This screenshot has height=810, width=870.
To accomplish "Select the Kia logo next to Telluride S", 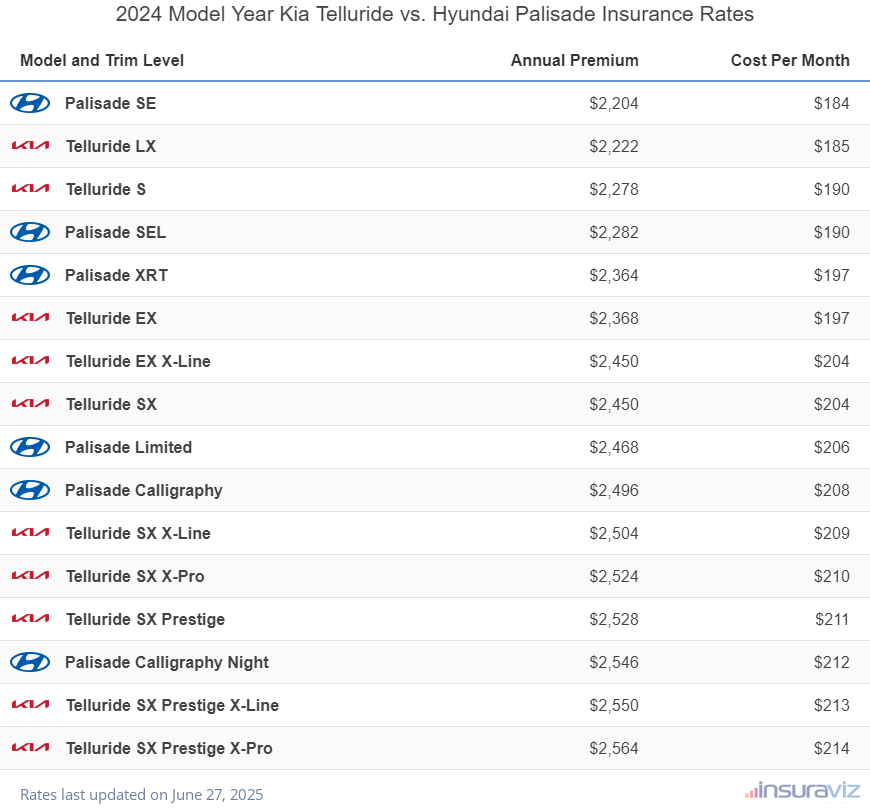I will [x=31, y=189].
